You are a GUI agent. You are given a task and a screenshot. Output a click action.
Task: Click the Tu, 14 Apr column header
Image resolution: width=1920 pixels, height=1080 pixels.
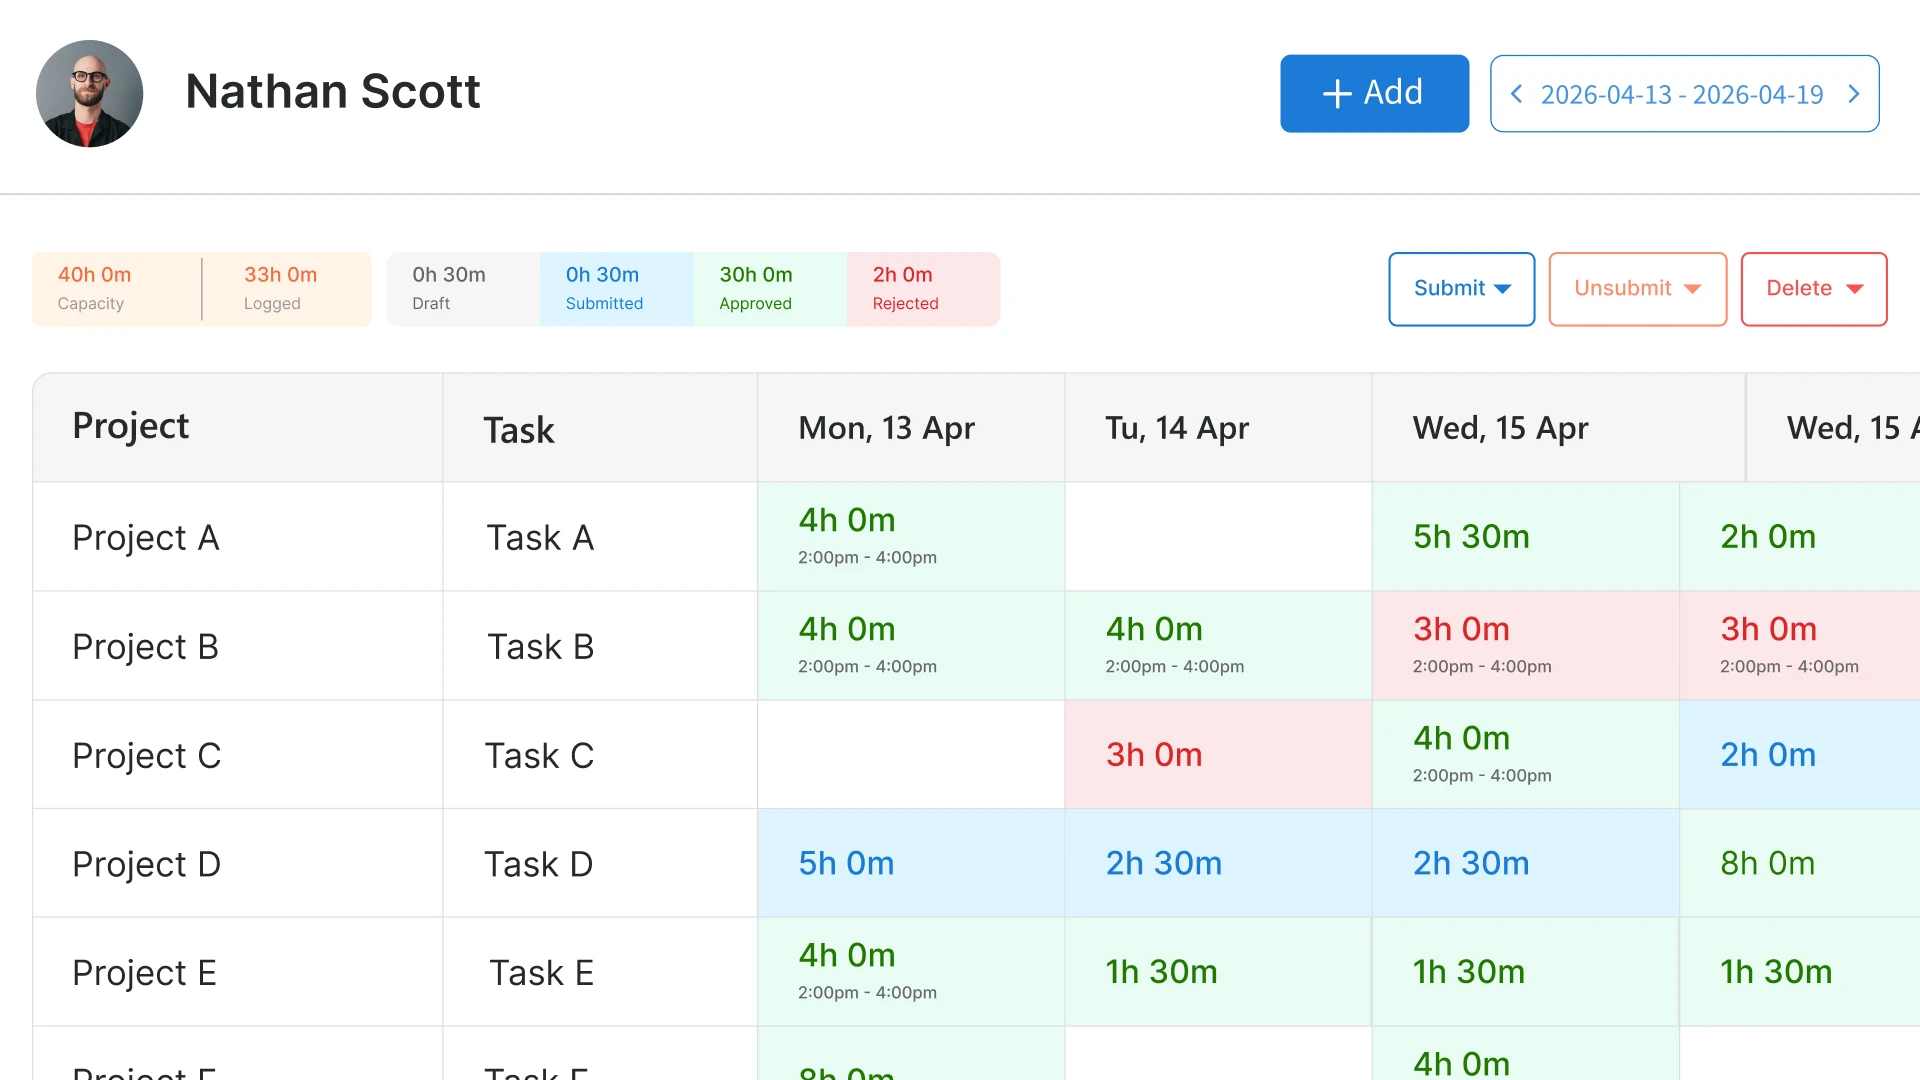(1218, 428)
